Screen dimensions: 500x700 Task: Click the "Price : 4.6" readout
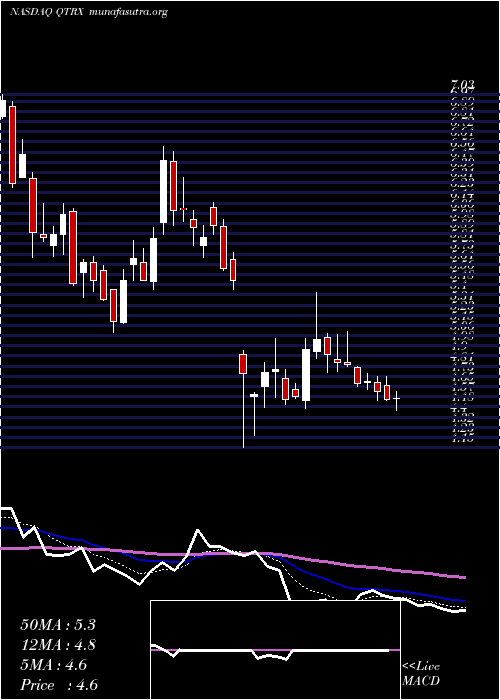point(59,685)
